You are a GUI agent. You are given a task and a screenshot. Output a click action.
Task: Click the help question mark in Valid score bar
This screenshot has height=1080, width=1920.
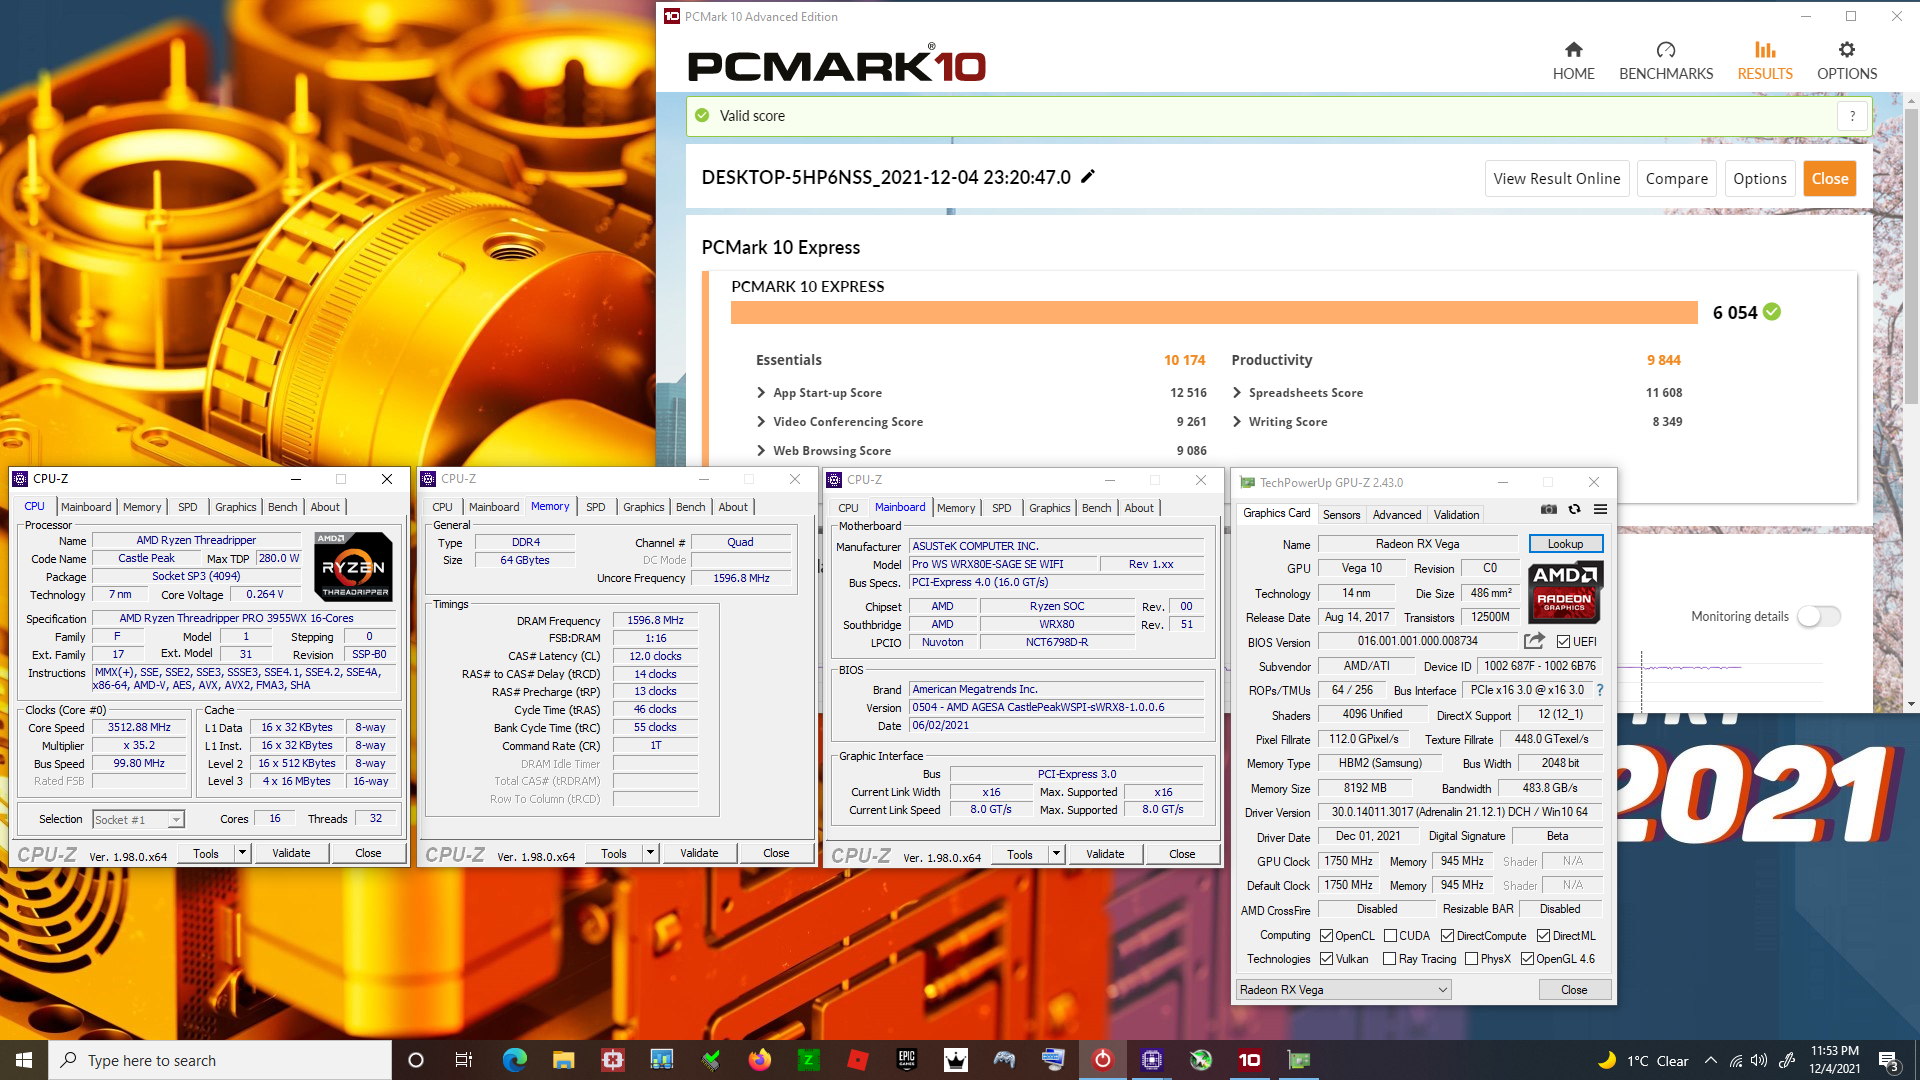[x=1852, y=116]
